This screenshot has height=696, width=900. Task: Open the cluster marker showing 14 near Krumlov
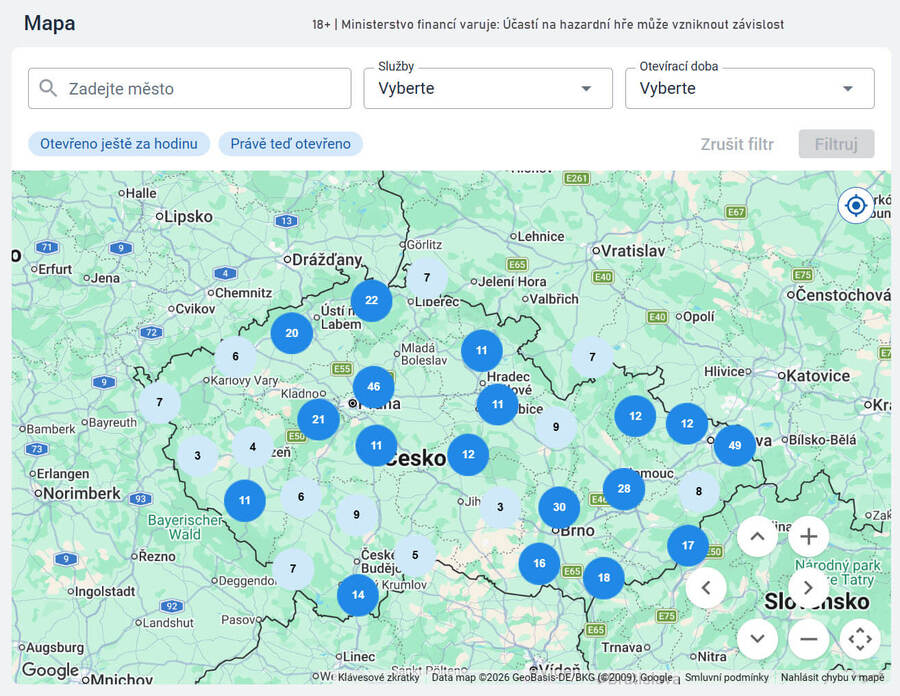click(x=358, y=595)
